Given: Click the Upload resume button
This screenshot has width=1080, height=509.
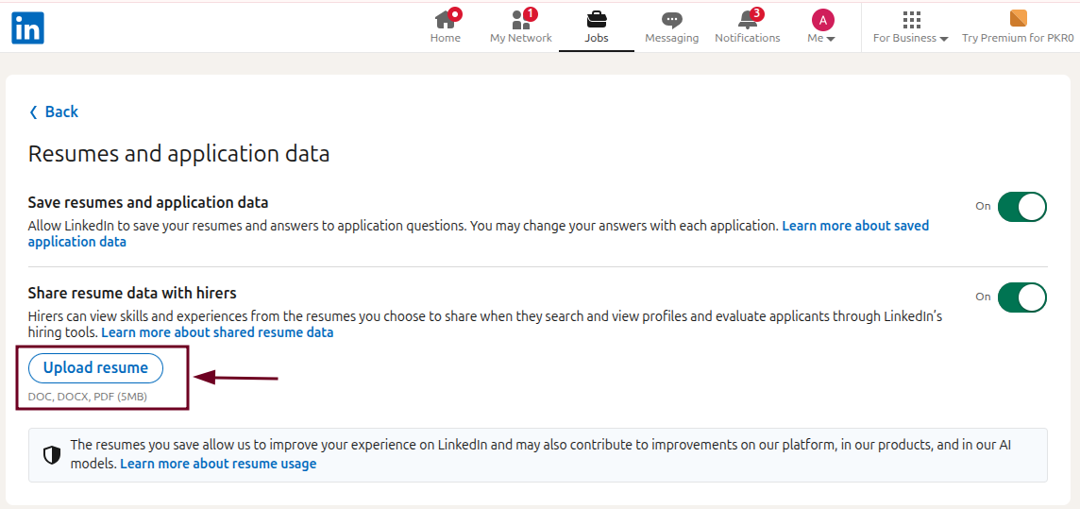Looking at the screenshot, I should [96, 368].
